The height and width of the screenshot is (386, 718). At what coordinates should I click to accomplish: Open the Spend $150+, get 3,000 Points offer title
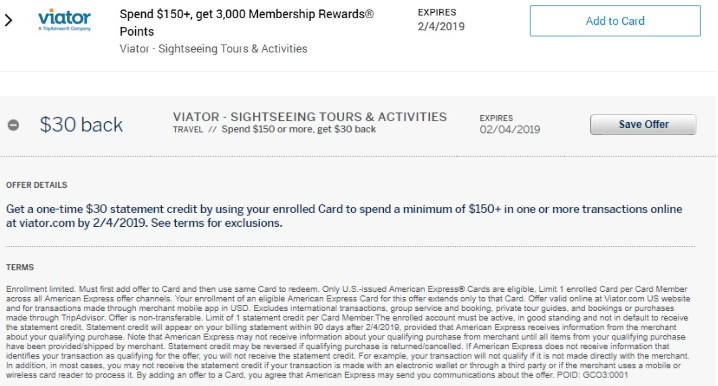click(x=246, y=22)
